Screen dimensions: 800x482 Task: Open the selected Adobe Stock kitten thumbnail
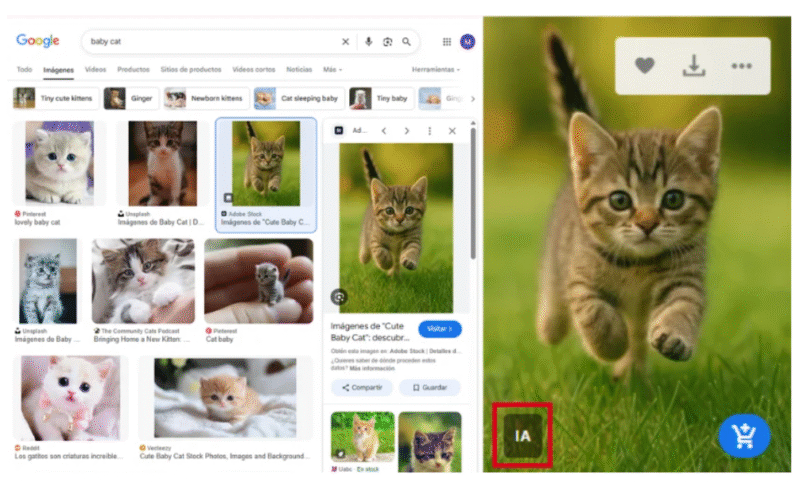tap(266, 163)
